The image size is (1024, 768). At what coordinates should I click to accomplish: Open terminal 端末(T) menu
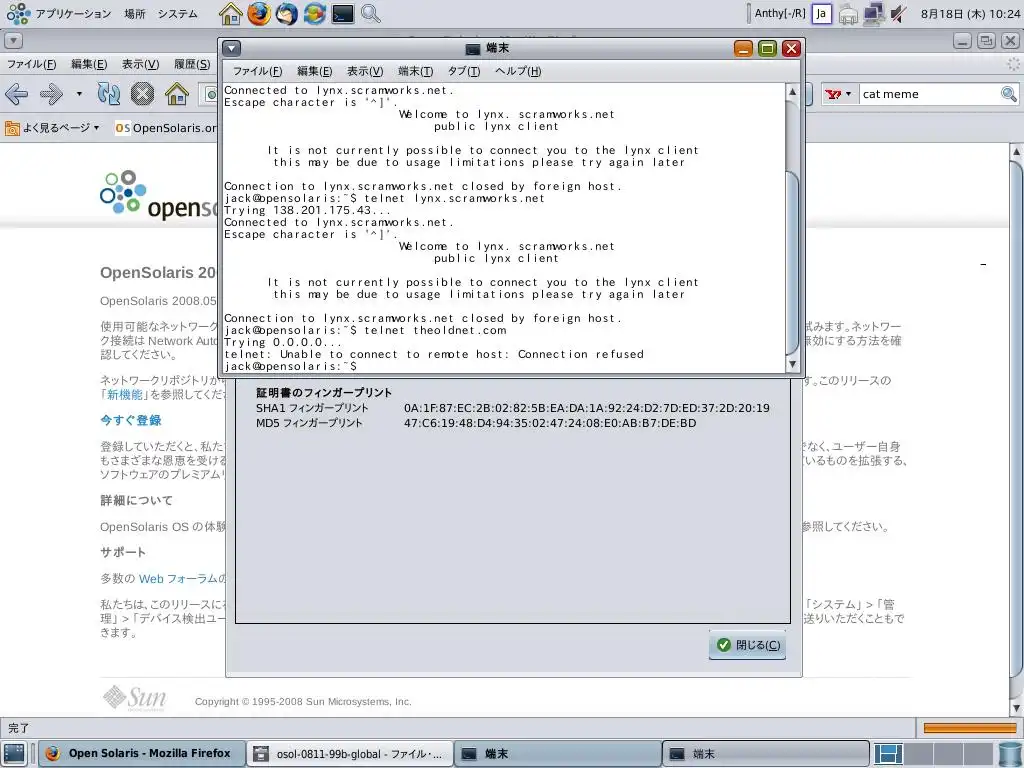click(415, 71)
